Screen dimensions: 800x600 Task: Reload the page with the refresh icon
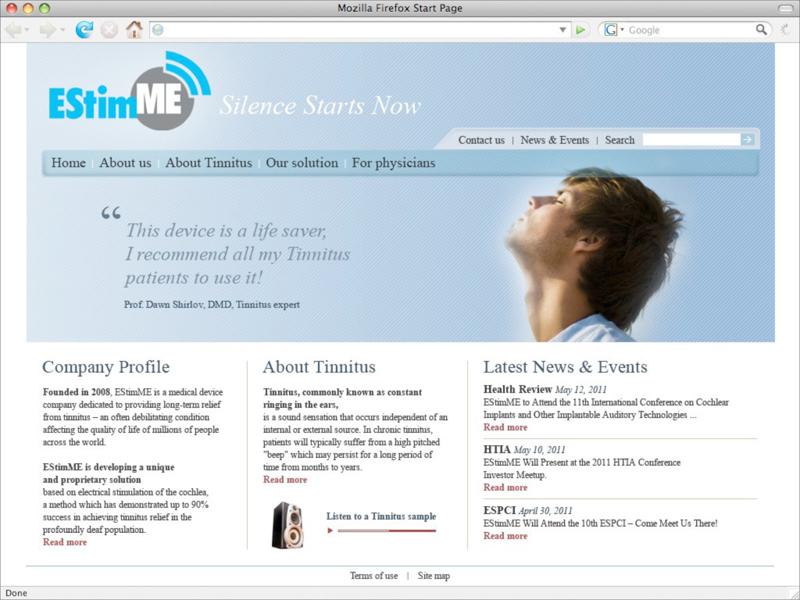pos(84,30)
